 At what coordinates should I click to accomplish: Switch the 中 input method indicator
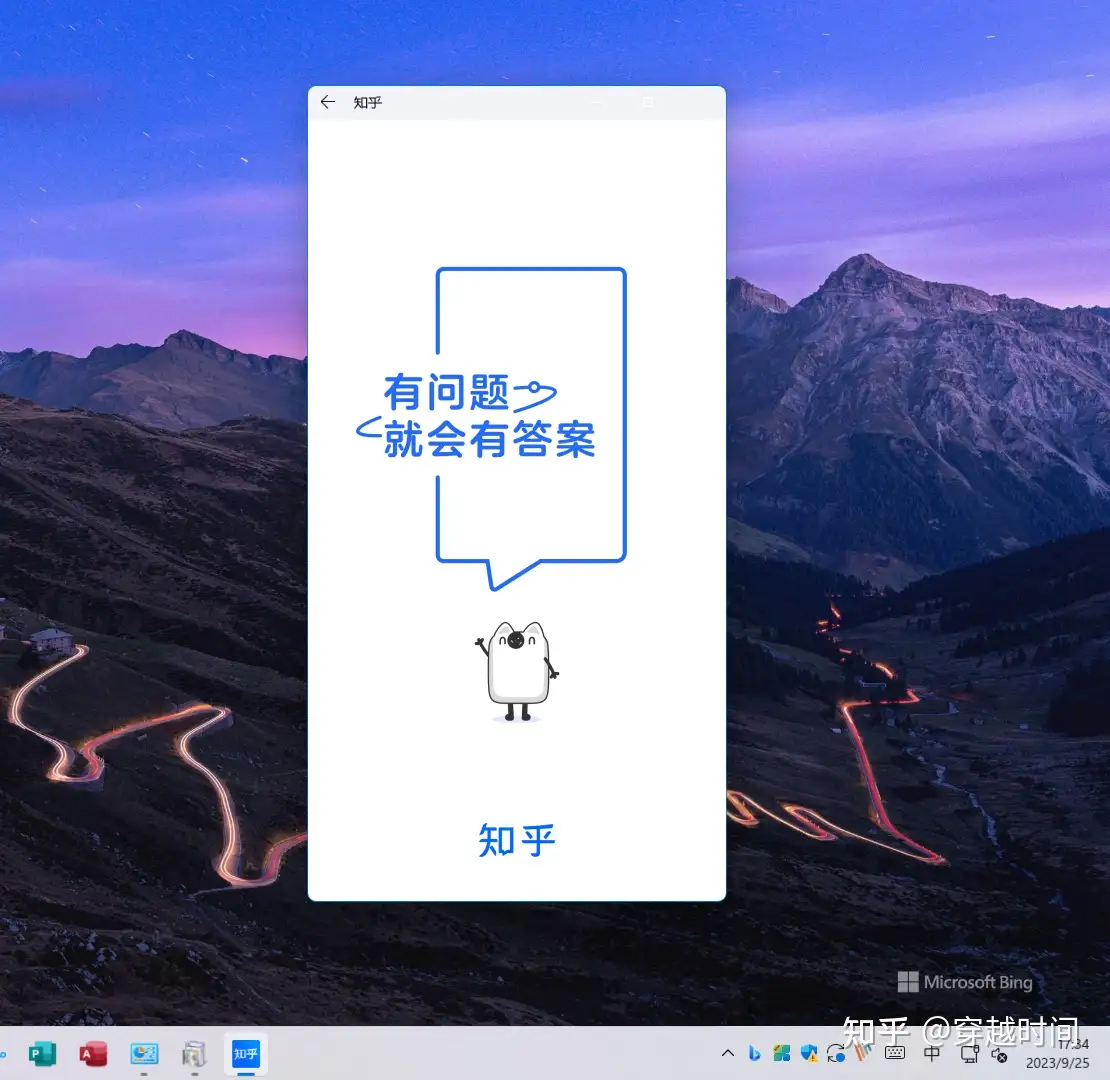[x=932, y=1054]
